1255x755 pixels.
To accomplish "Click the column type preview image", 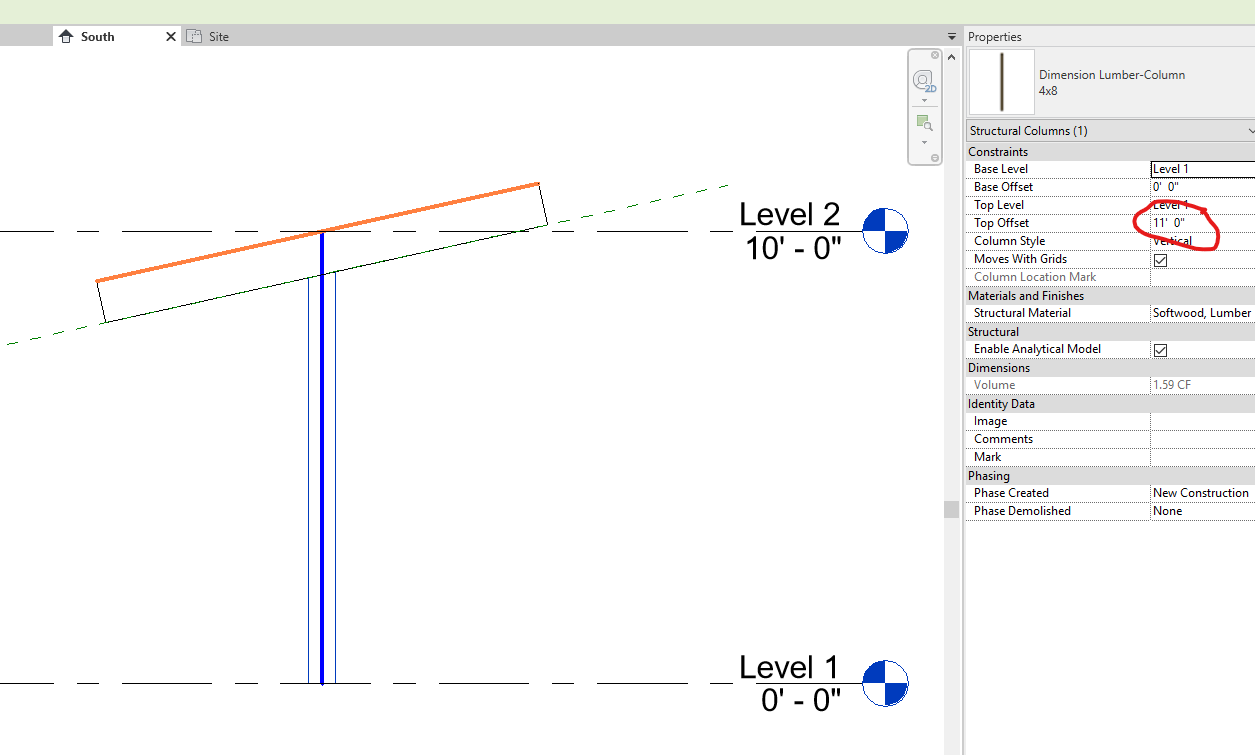I will [x=1000, y=82].
